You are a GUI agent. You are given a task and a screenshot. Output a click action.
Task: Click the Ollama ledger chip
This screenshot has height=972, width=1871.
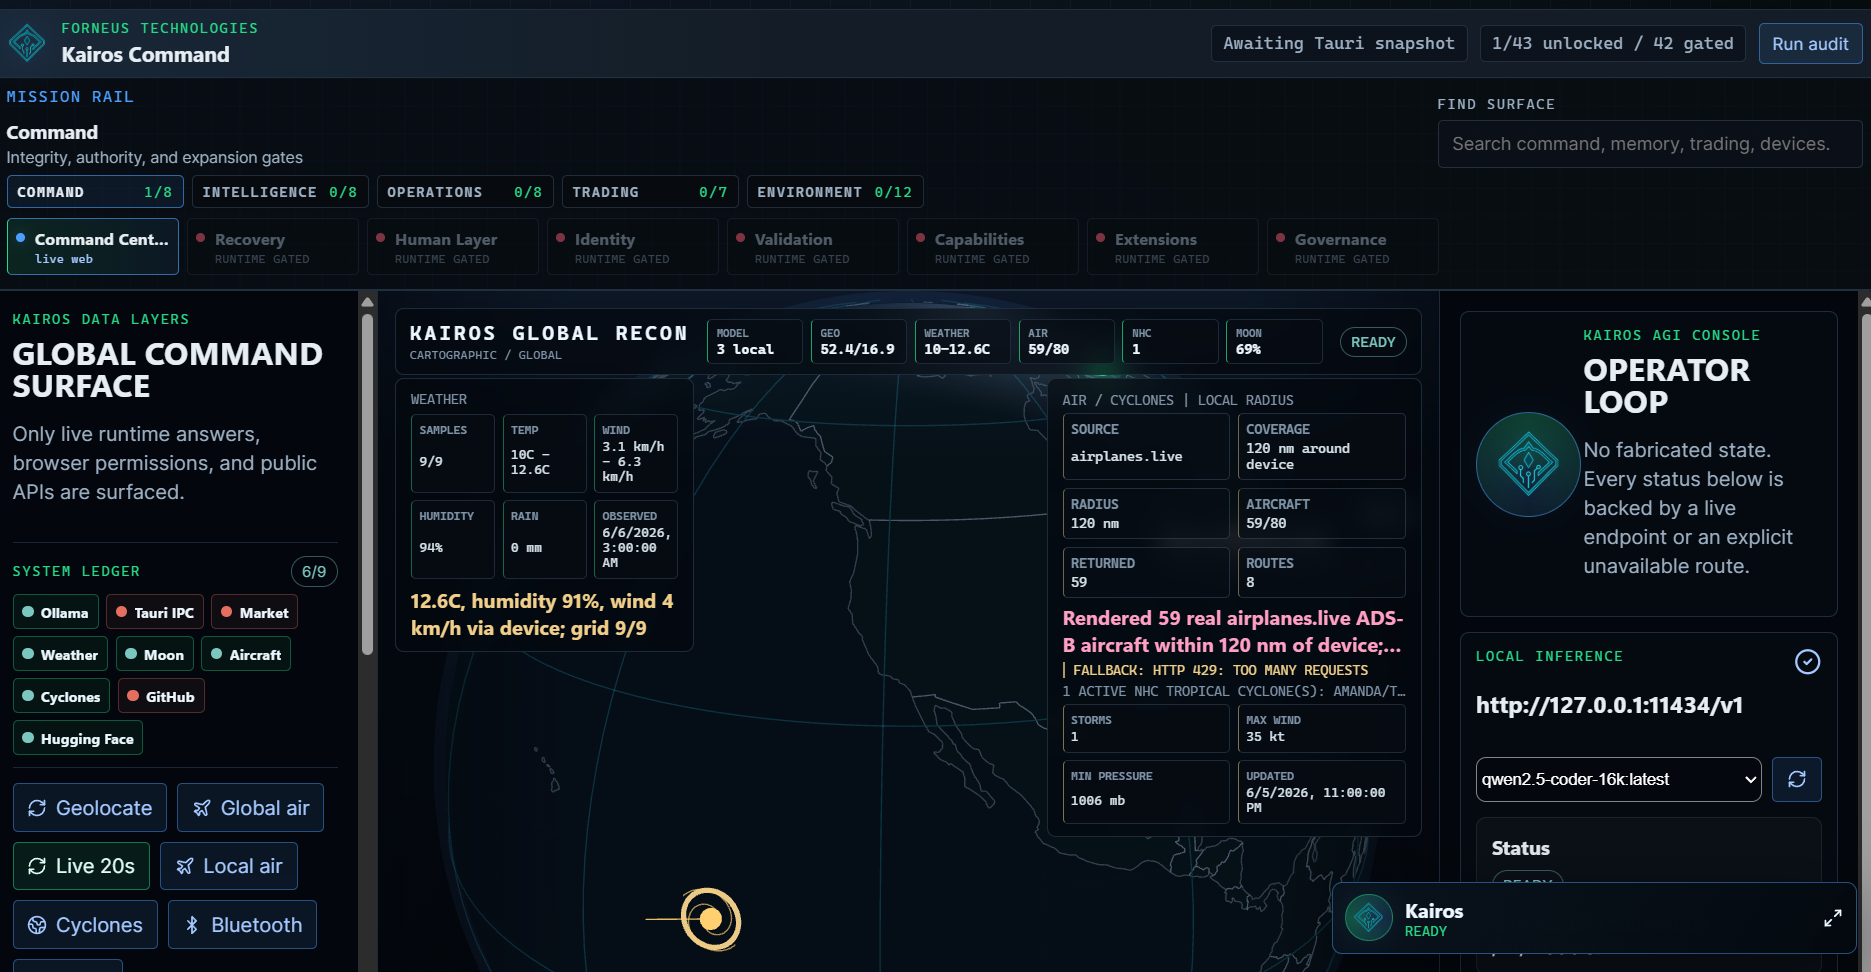pos(56,613)
